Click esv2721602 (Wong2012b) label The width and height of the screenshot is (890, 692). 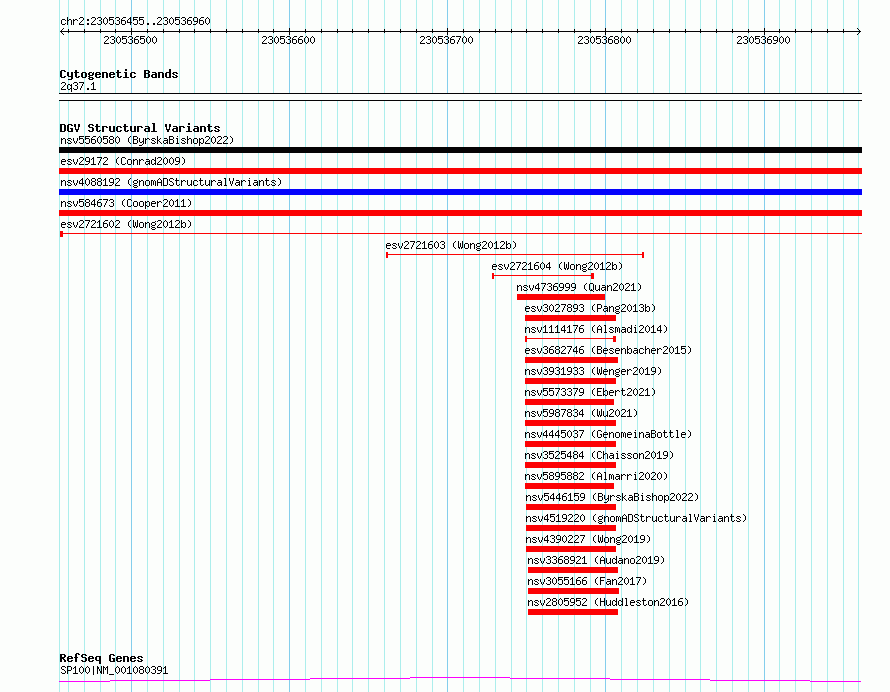pos(126,224)
